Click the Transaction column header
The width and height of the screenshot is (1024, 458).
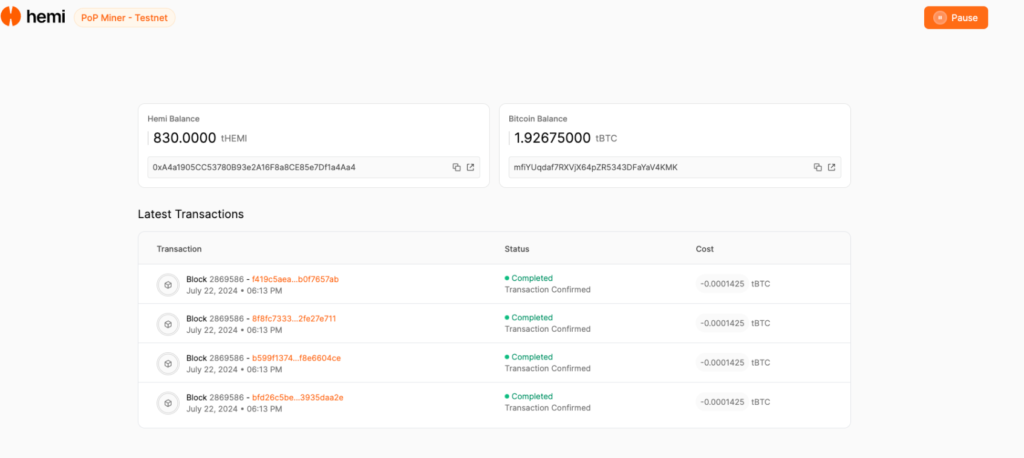tap(179, 249)
